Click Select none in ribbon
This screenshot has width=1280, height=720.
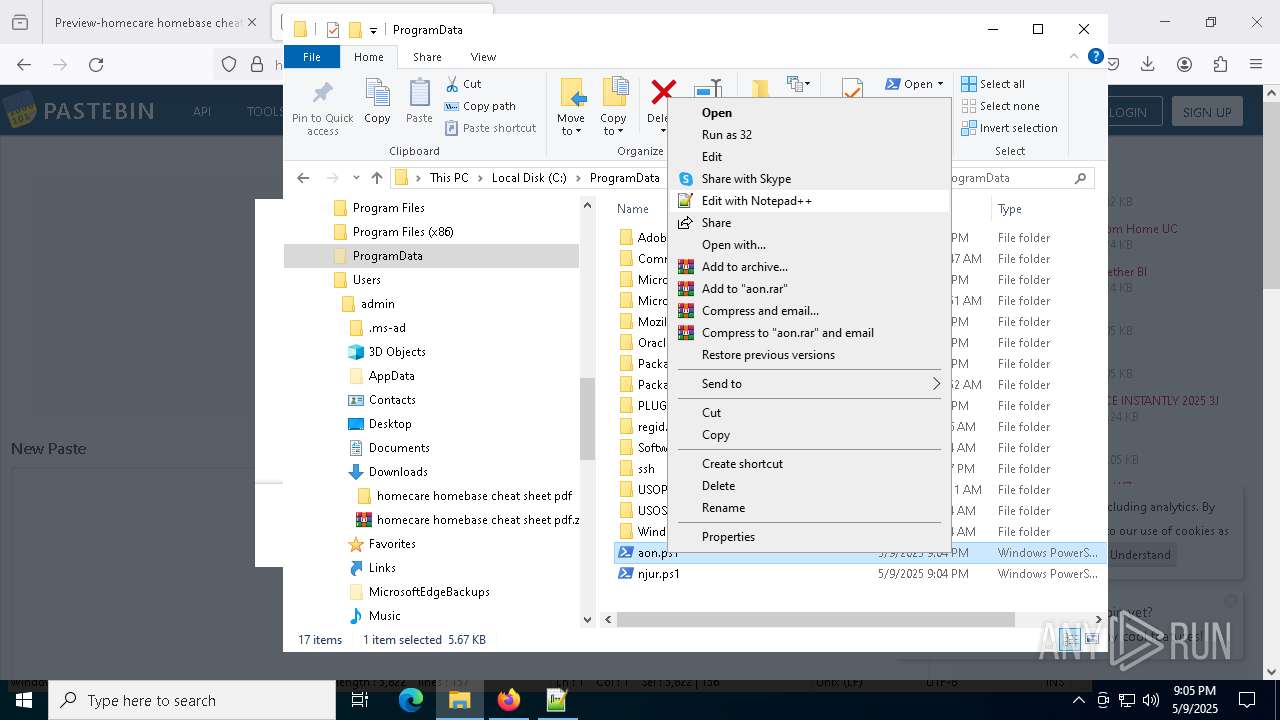[1000, 106]
